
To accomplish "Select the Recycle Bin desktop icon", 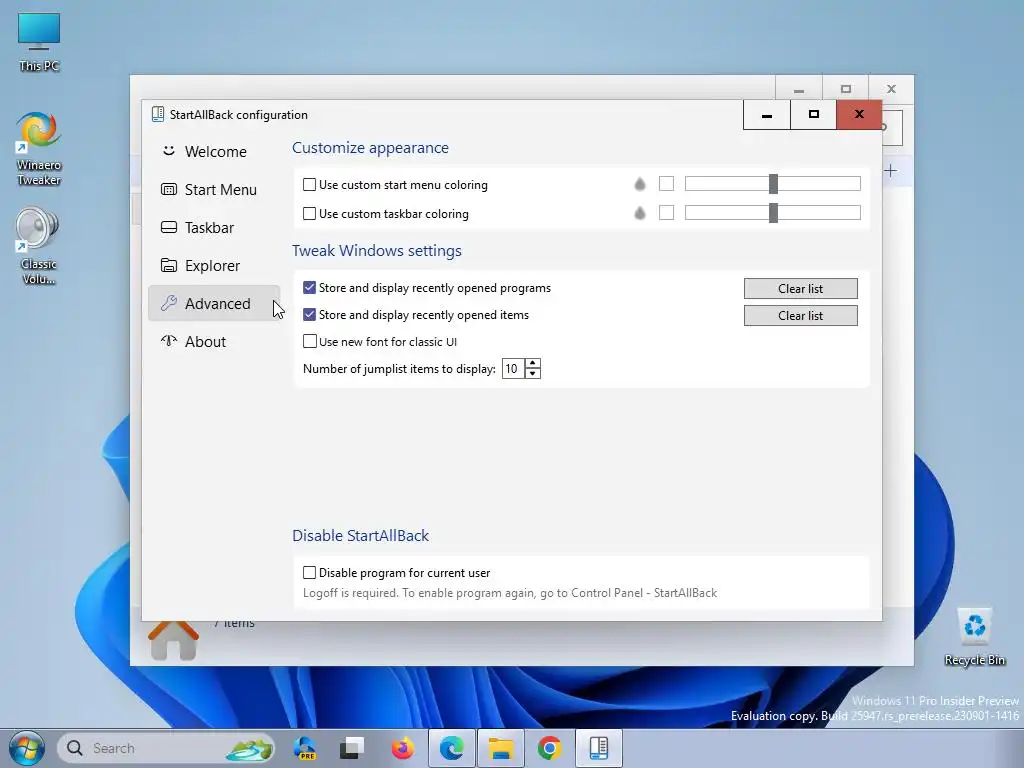I will pos(974,637).
